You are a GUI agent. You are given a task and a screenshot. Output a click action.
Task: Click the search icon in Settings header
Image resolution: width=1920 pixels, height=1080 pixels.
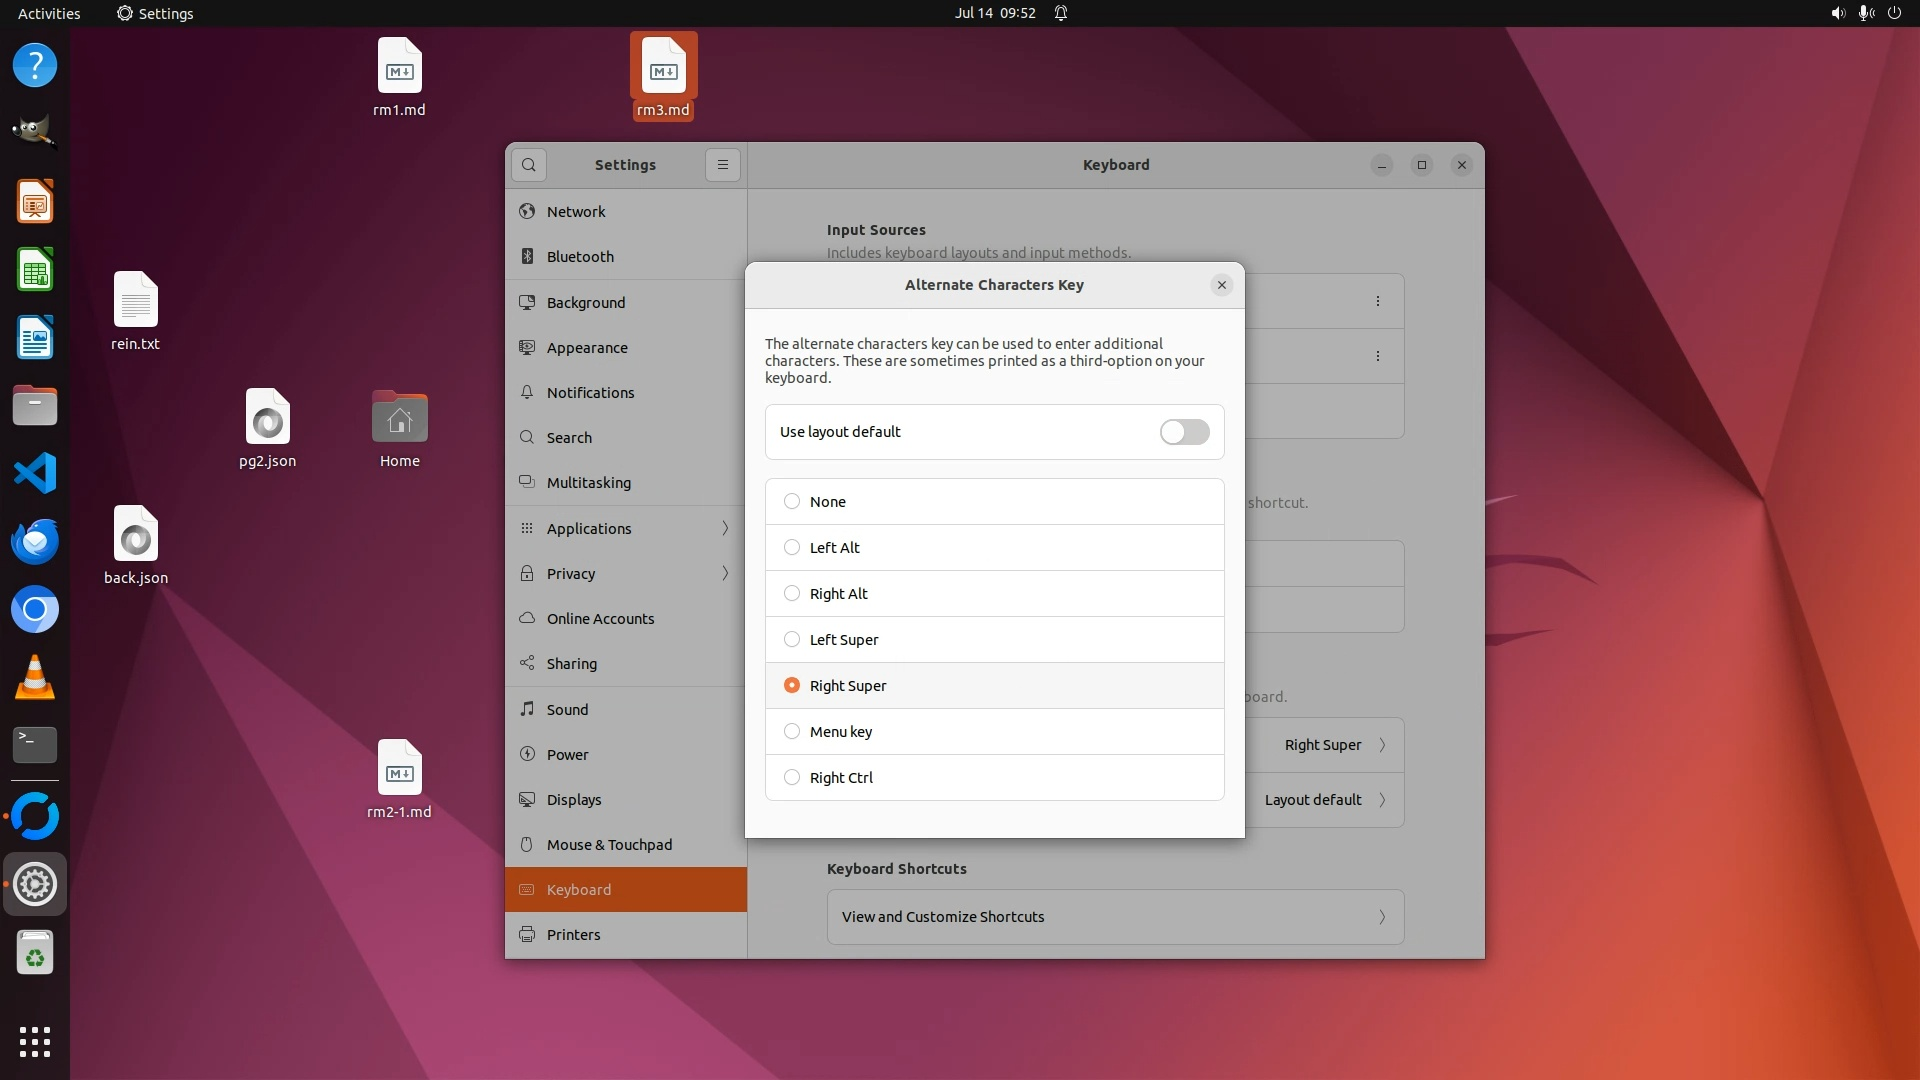529,165
